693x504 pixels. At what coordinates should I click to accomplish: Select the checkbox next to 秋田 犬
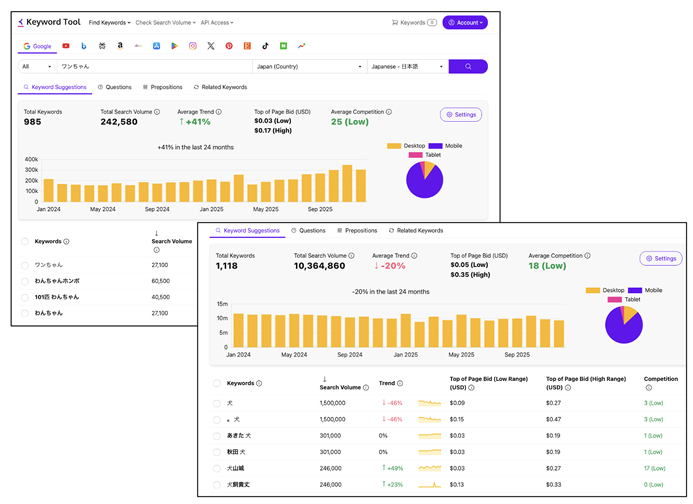(216, 452)
